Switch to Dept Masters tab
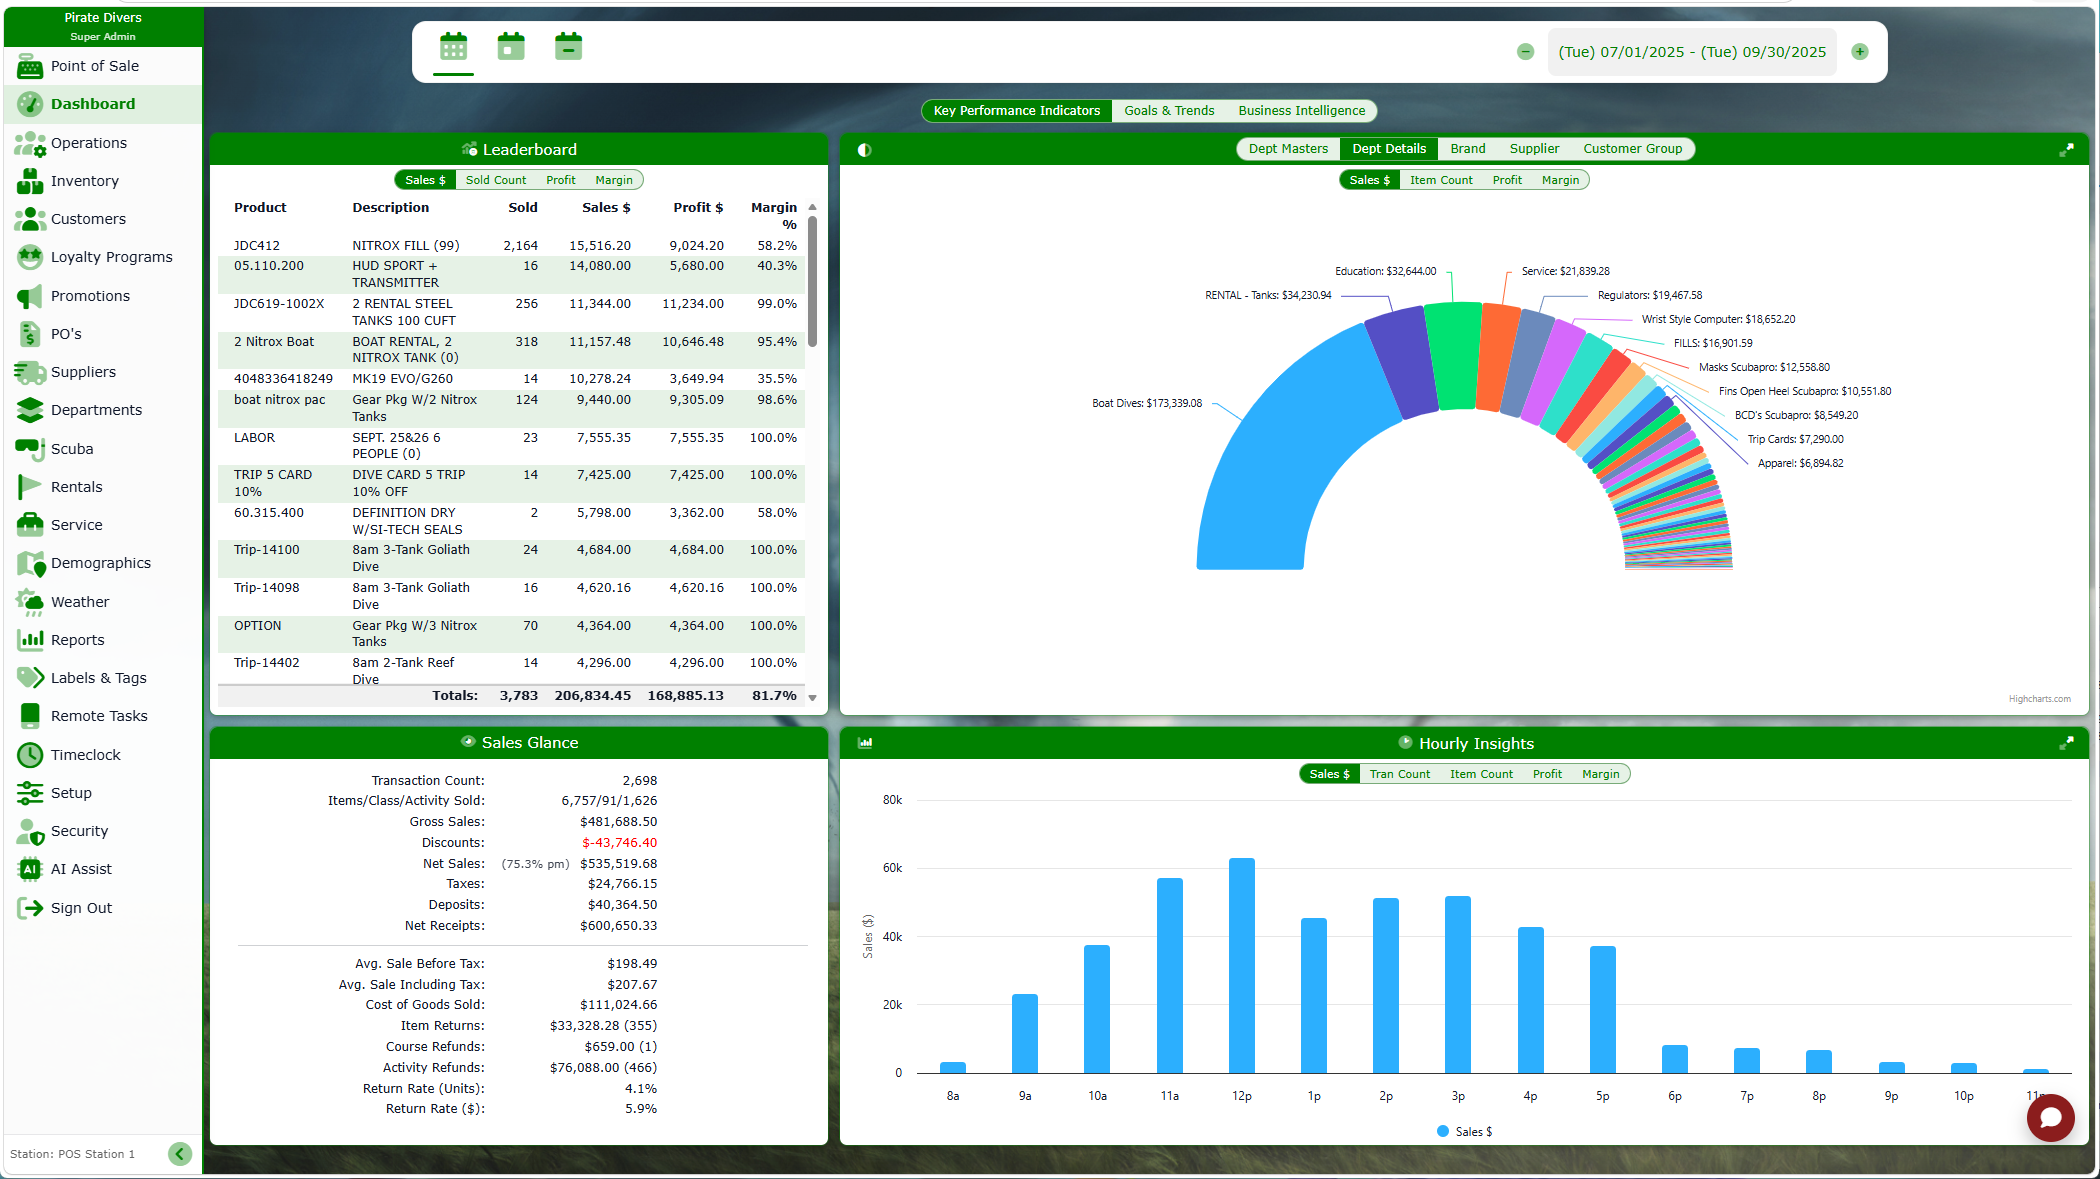This screenshot has width=2100, height=1179. tap(1288, 149)
